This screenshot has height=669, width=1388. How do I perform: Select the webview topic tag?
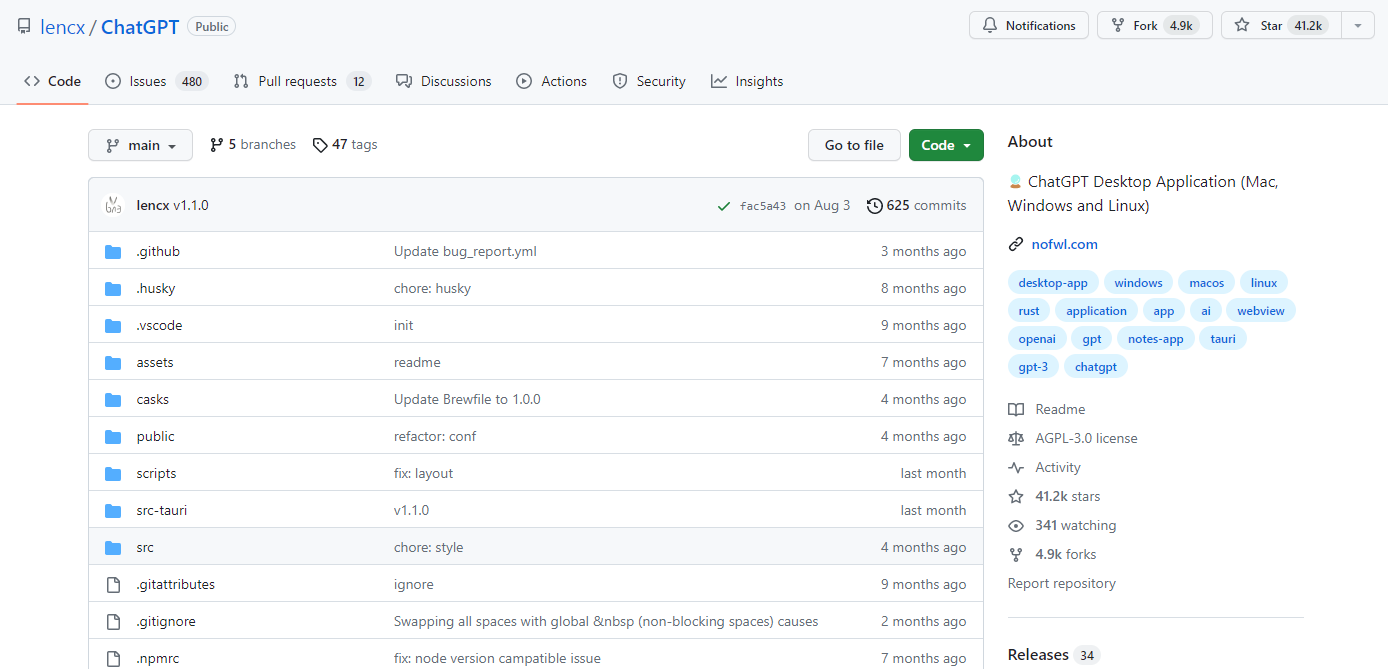[1260, 311]
